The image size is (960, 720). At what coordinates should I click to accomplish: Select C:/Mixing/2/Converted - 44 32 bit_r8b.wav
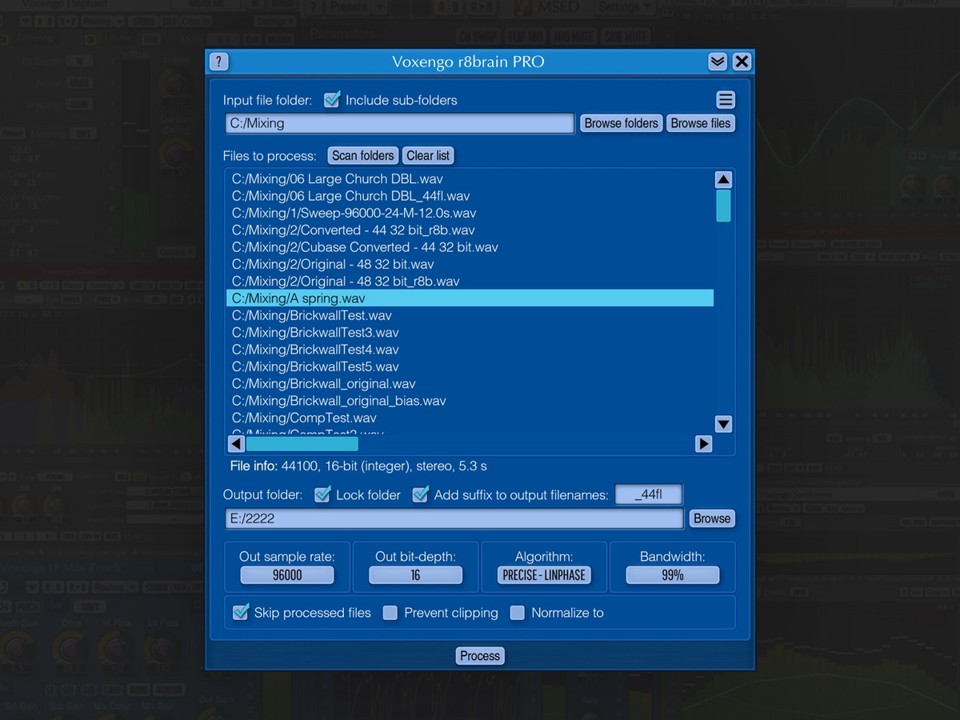coord(470,230)
